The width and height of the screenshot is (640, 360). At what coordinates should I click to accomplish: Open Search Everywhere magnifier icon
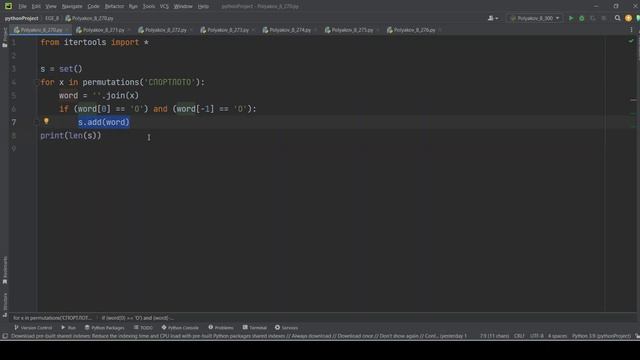click(618, 18)
